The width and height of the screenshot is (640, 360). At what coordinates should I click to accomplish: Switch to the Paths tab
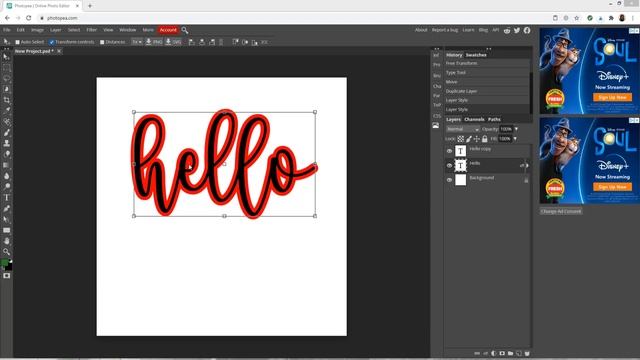click(x=494, y=120)
